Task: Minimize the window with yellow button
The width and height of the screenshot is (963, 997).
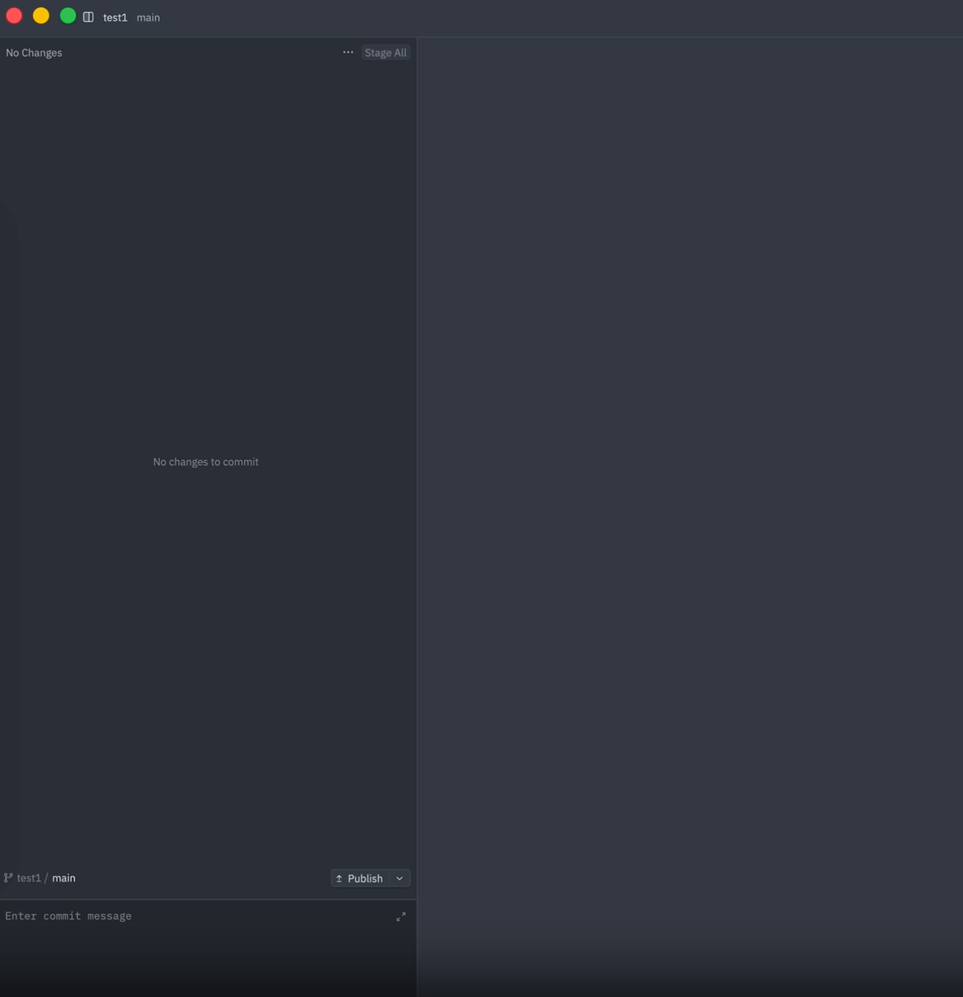Action: click(x=41, y=16)
